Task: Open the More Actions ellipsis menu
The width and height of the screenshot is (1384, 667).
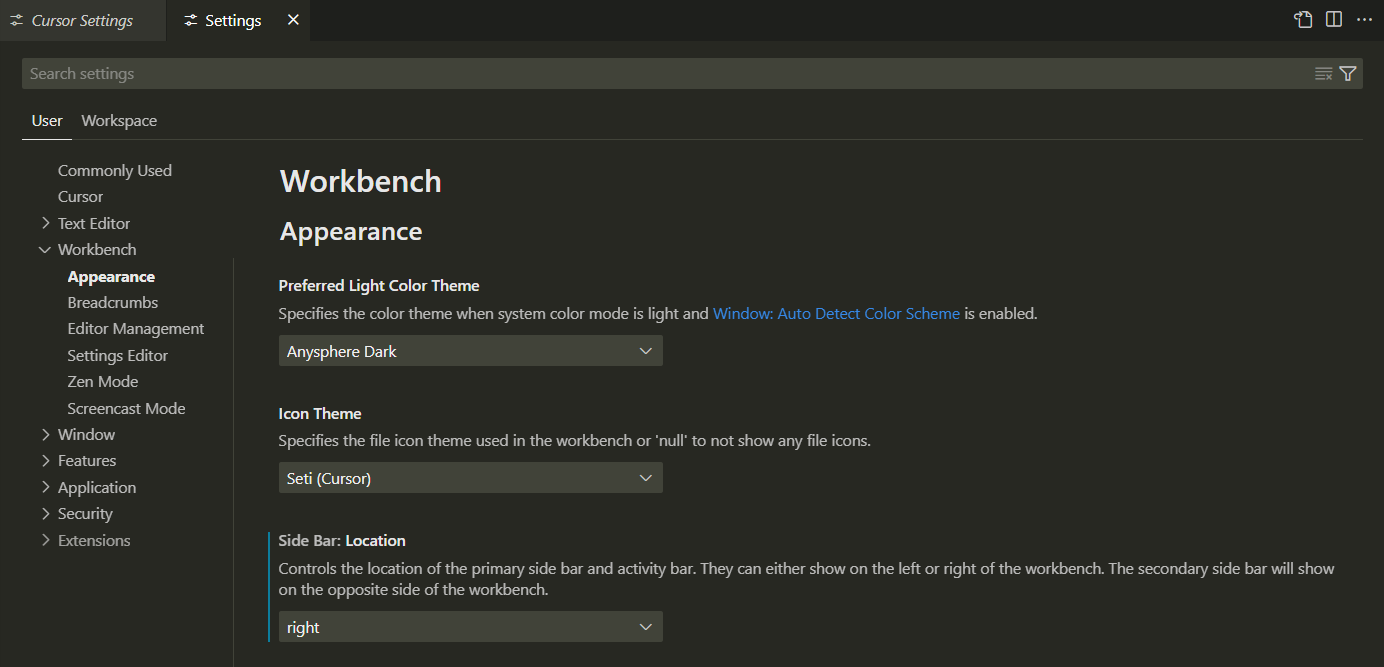Action: point(1364,20)
